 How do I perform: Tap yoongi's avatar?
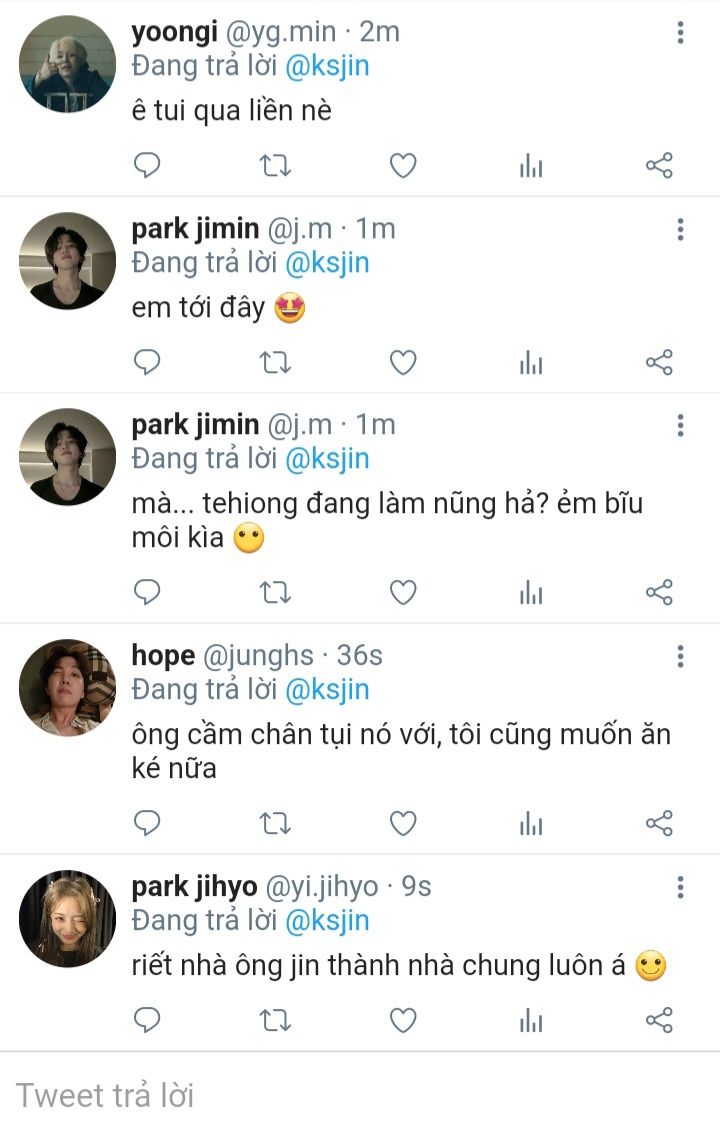(x=67, y=65)
